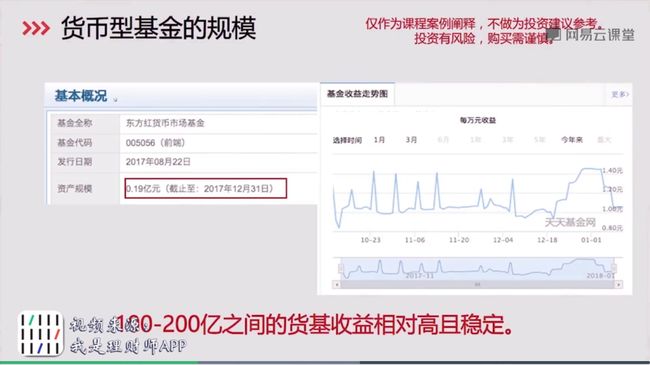Click the asset size 0.19亿元 value
Viewport: 650px width, 365px height.
click(x=205, y=188)
